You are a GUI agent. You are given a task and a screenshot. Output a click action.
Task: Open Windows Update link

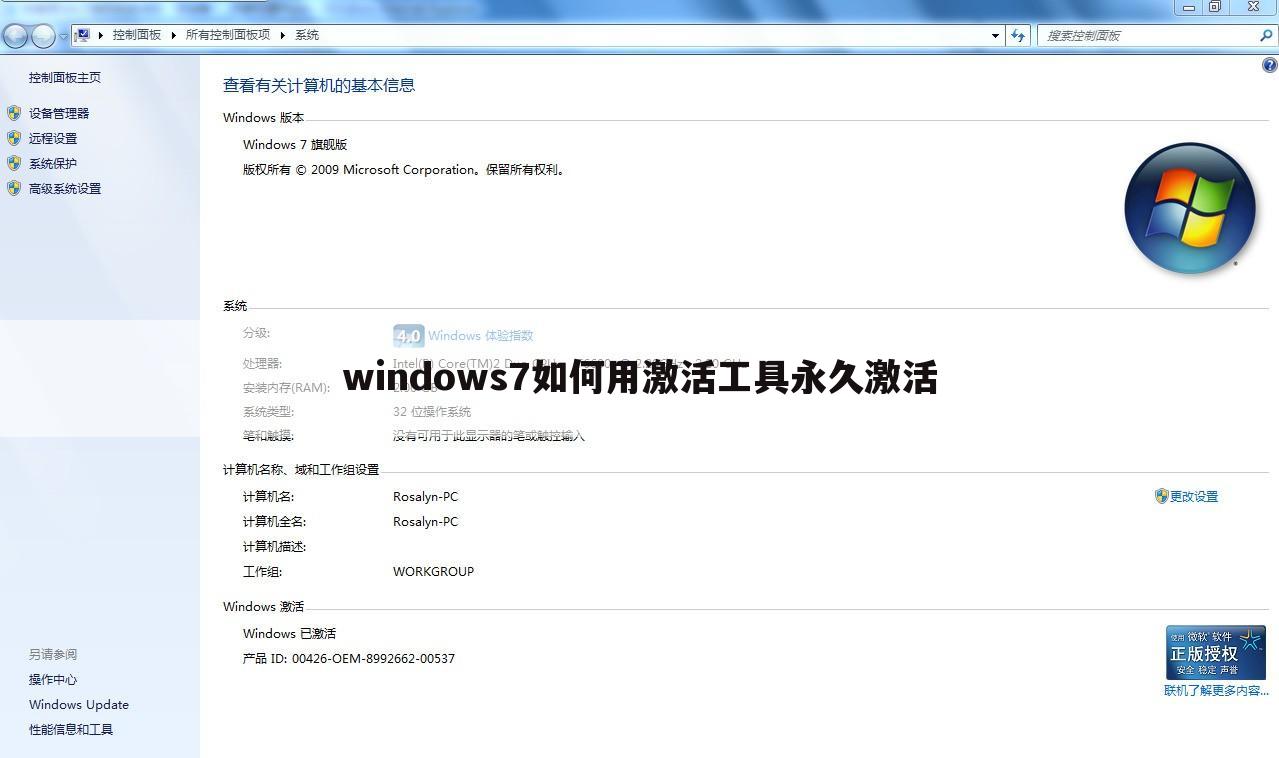(79, 704)
